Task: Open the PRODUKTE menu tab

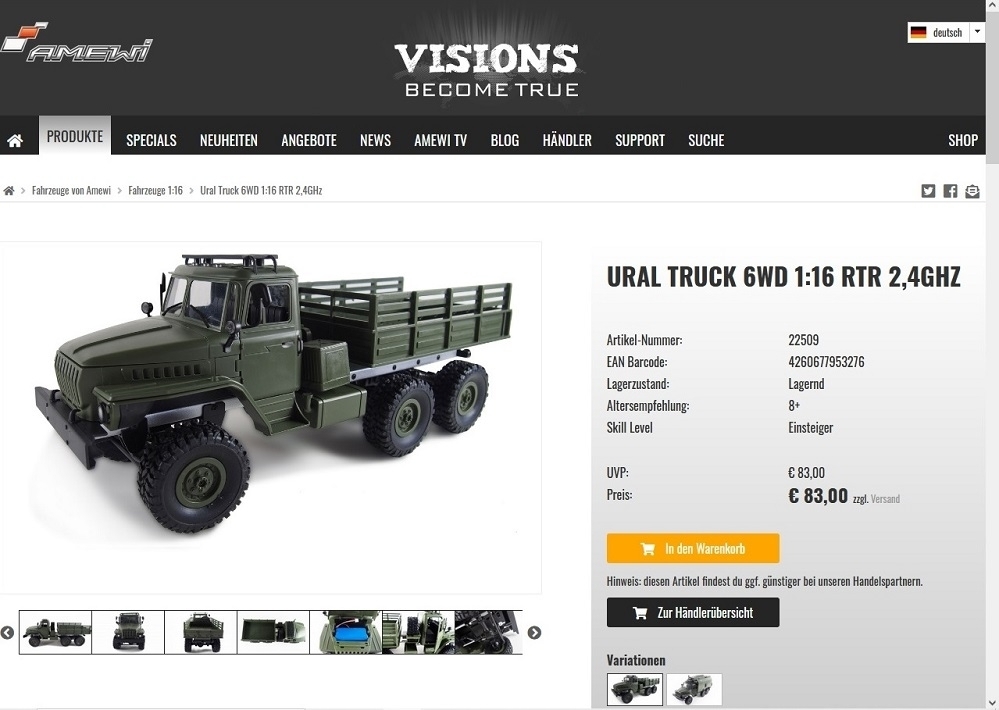Action: pyautogui.click(x=75, y=135)
